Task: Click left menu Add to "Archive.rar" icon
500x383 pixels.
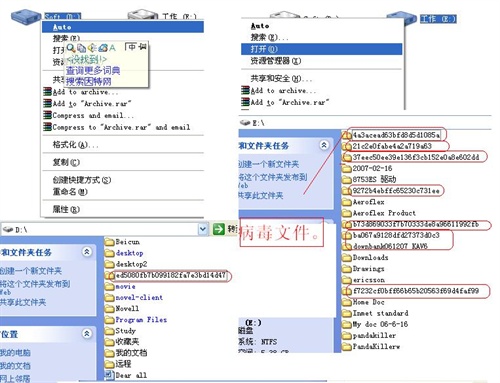Action: coord(47,103)
